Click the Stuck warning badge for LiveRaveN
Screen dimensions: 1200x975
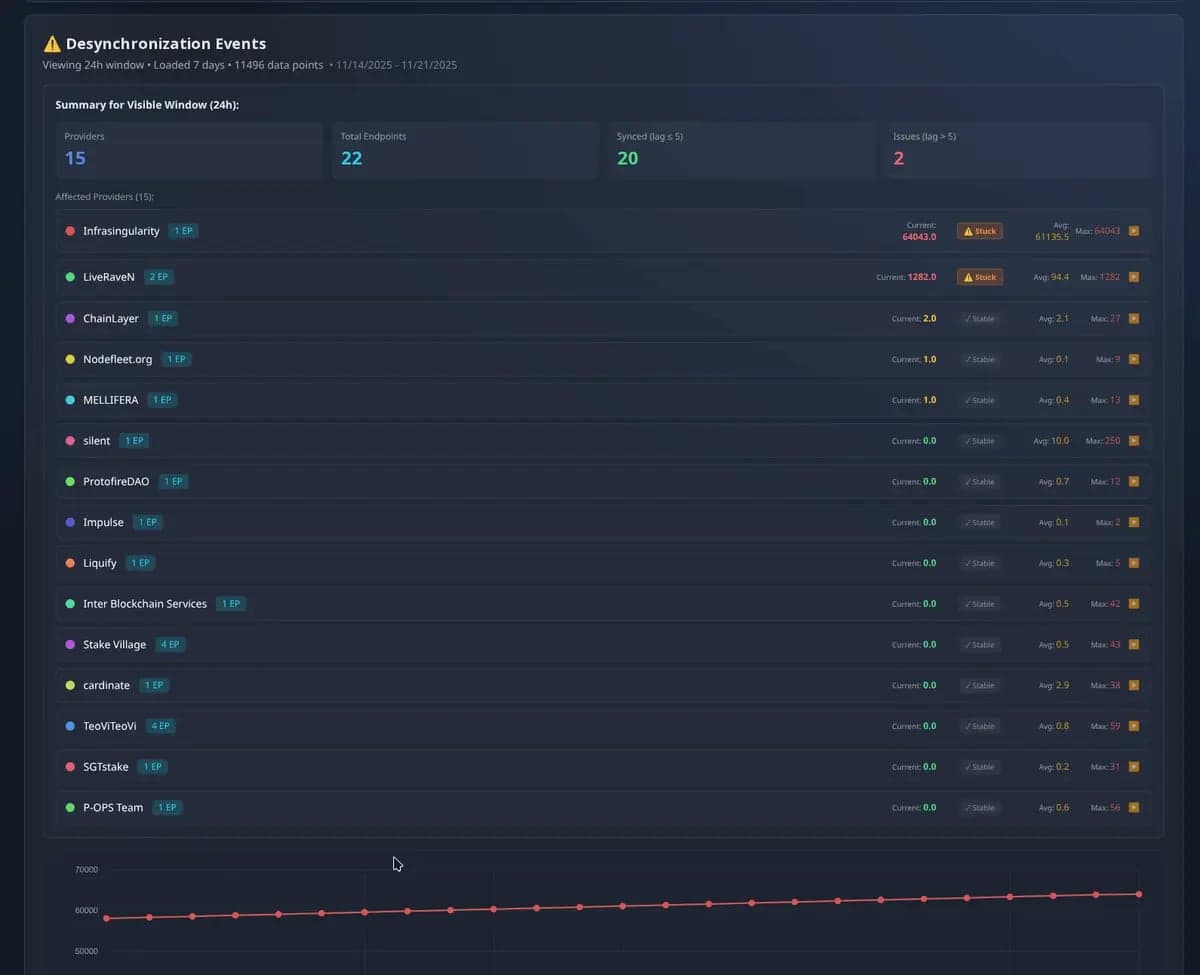(x=979, y=277)
